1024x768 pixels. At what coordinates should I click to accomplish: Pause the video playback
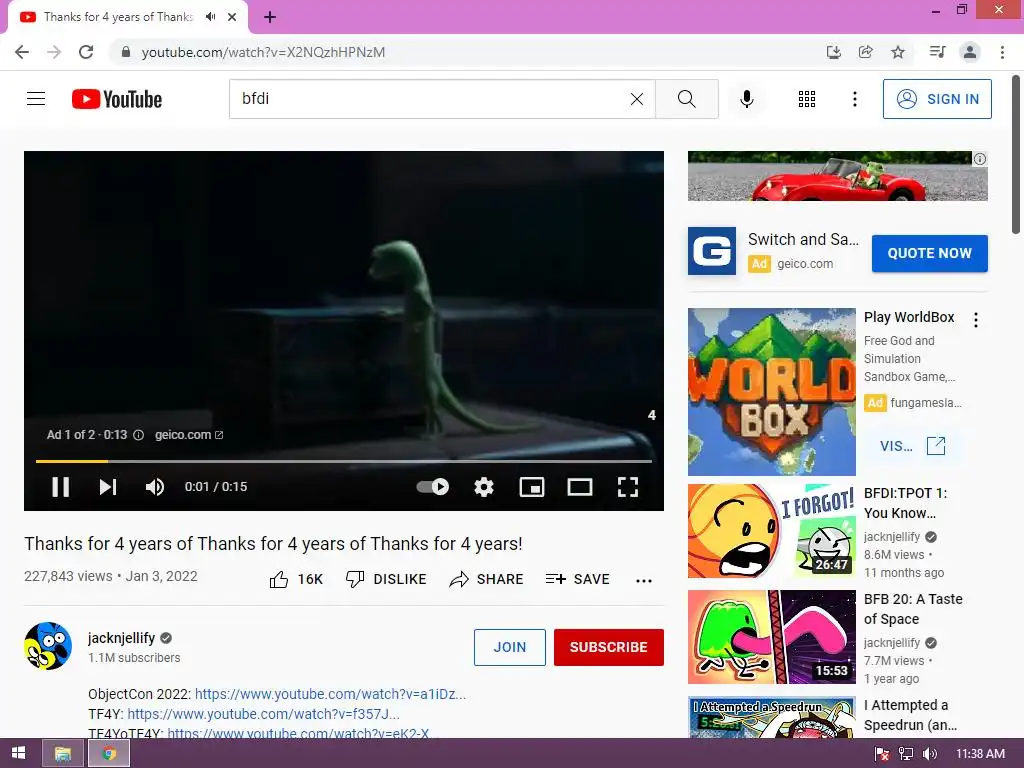[61, 487]
